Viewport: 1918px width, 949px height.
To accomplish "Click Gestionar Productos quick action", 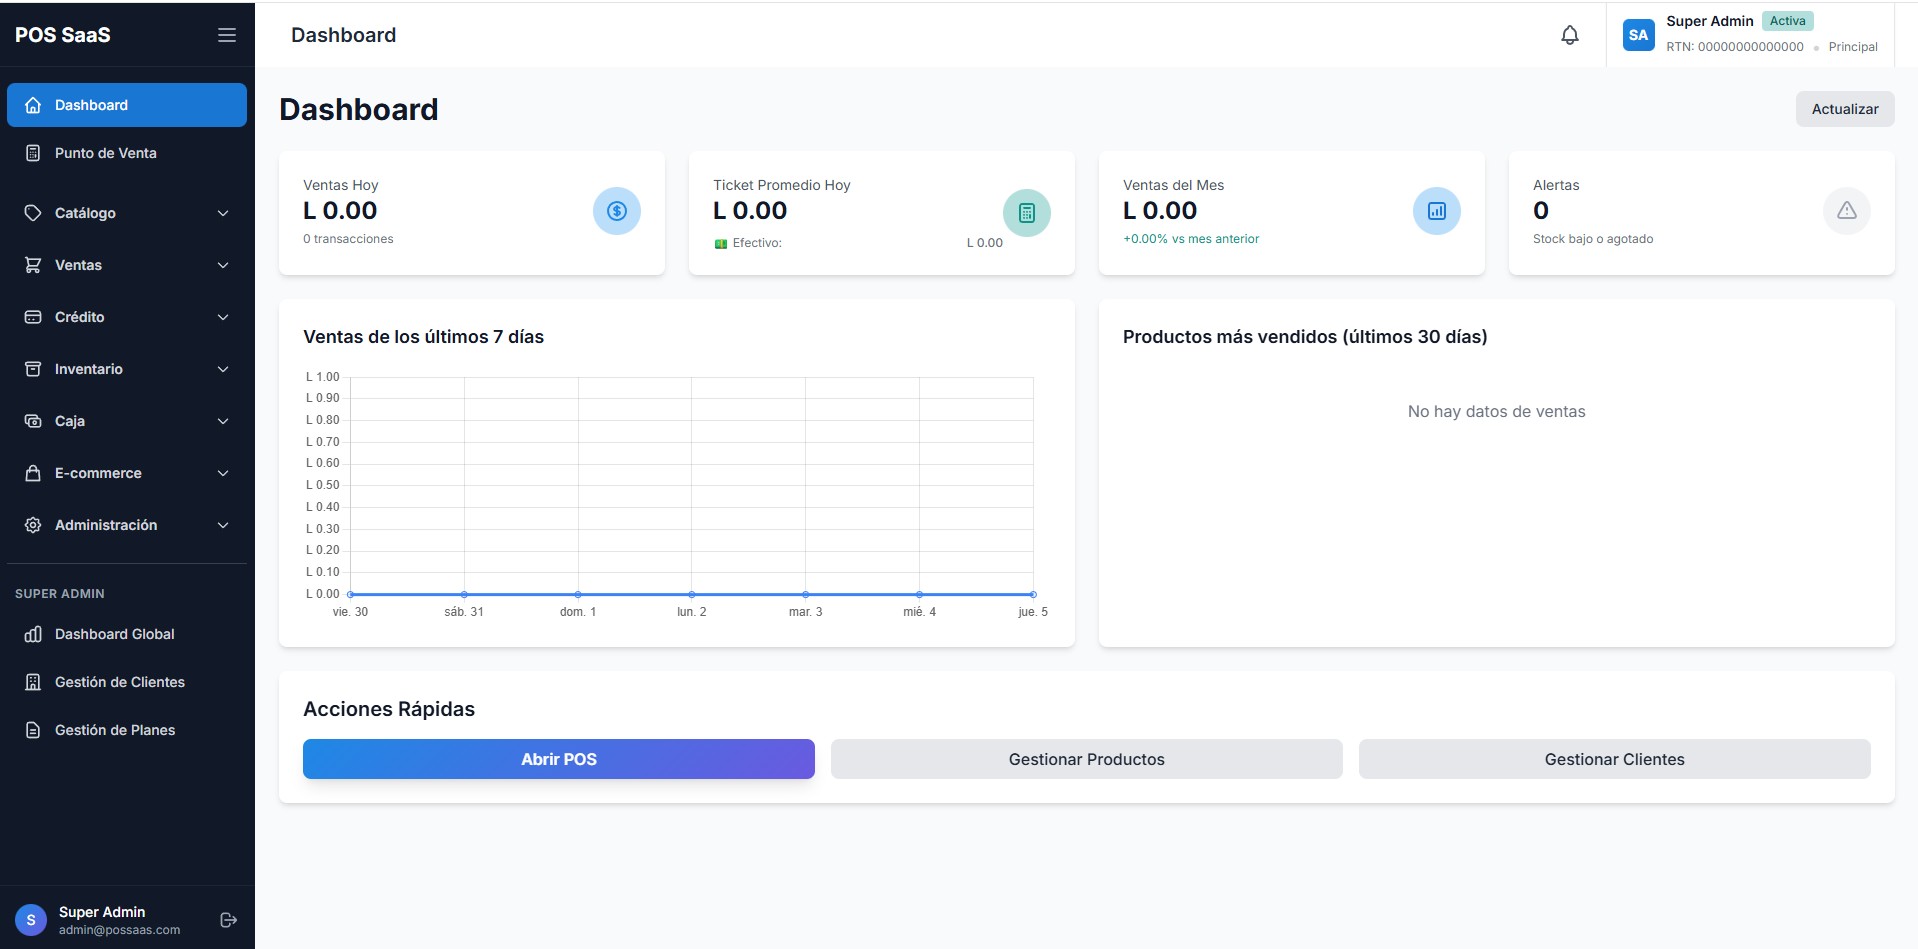I will pos(1086,759).
